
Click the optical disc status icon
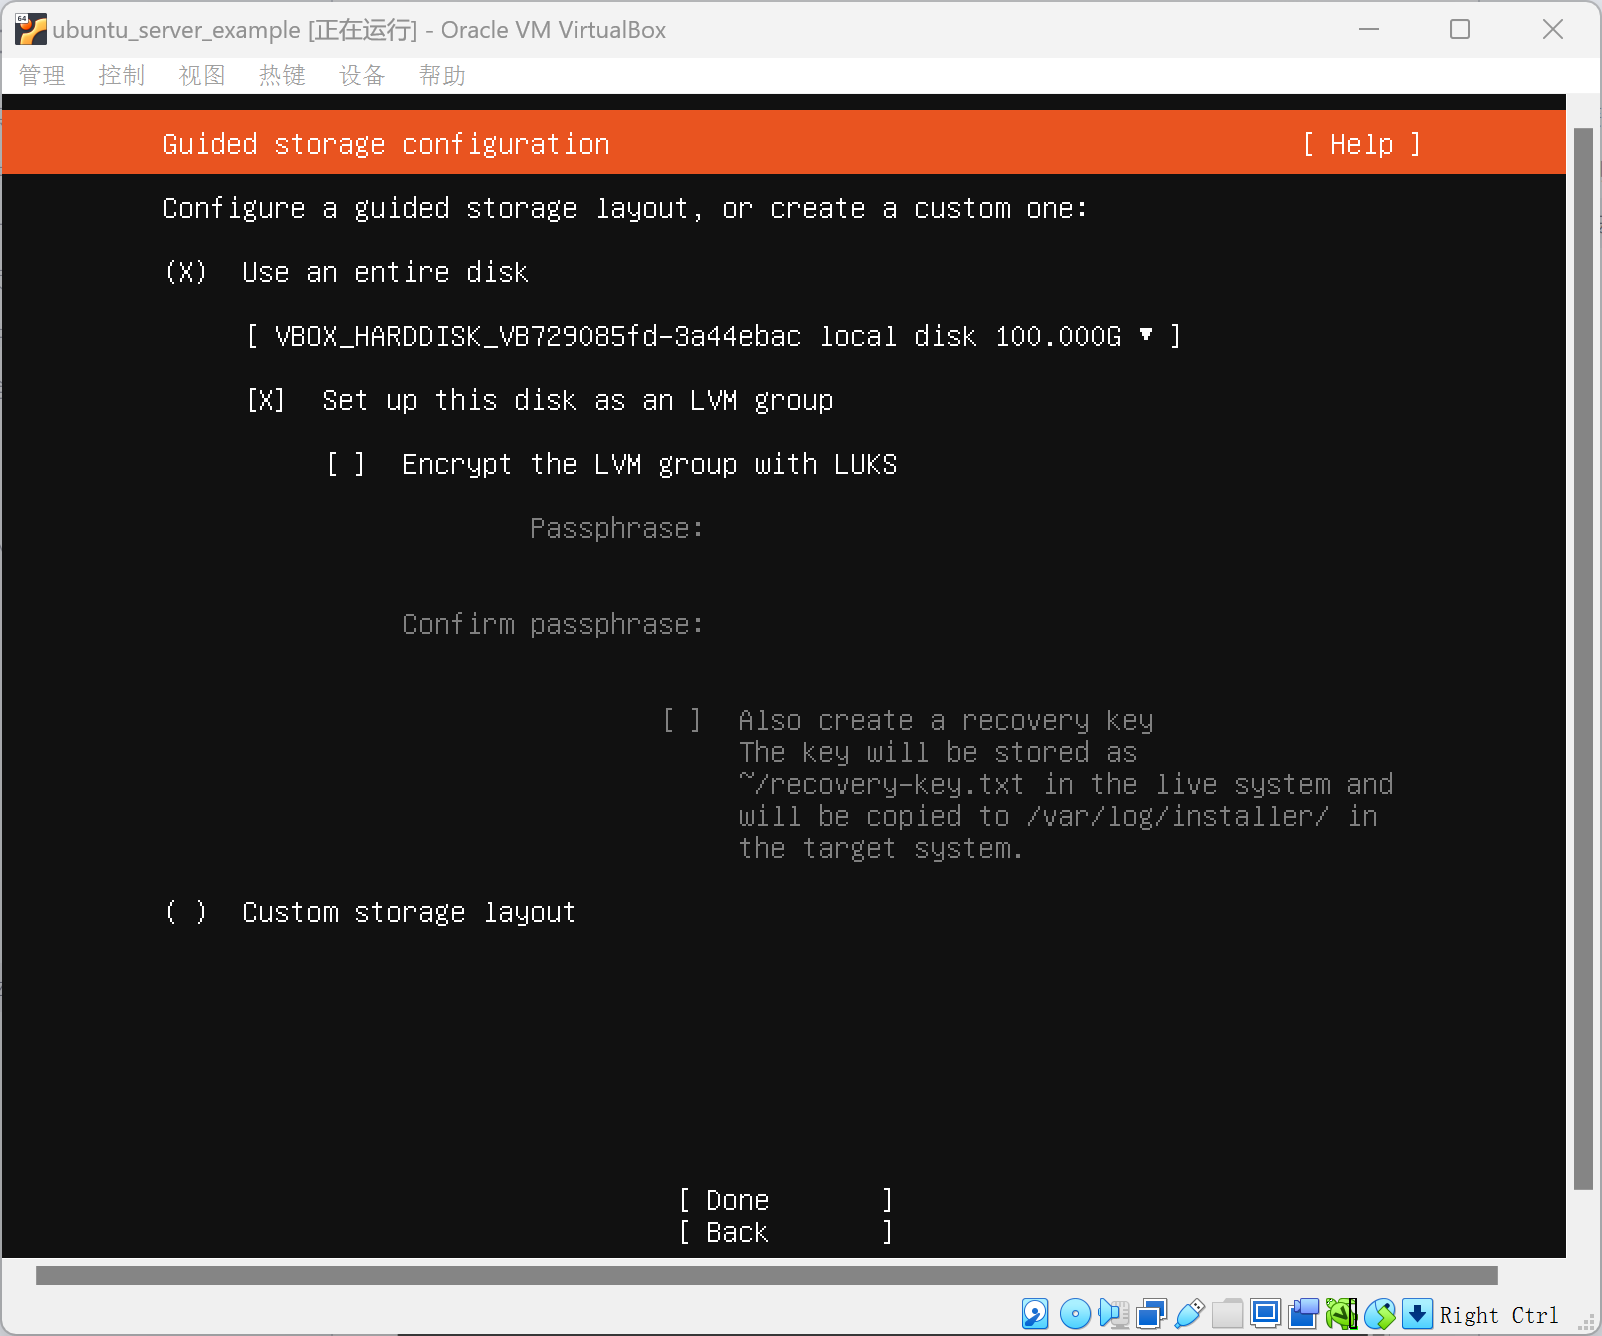click(1075, 1313)
